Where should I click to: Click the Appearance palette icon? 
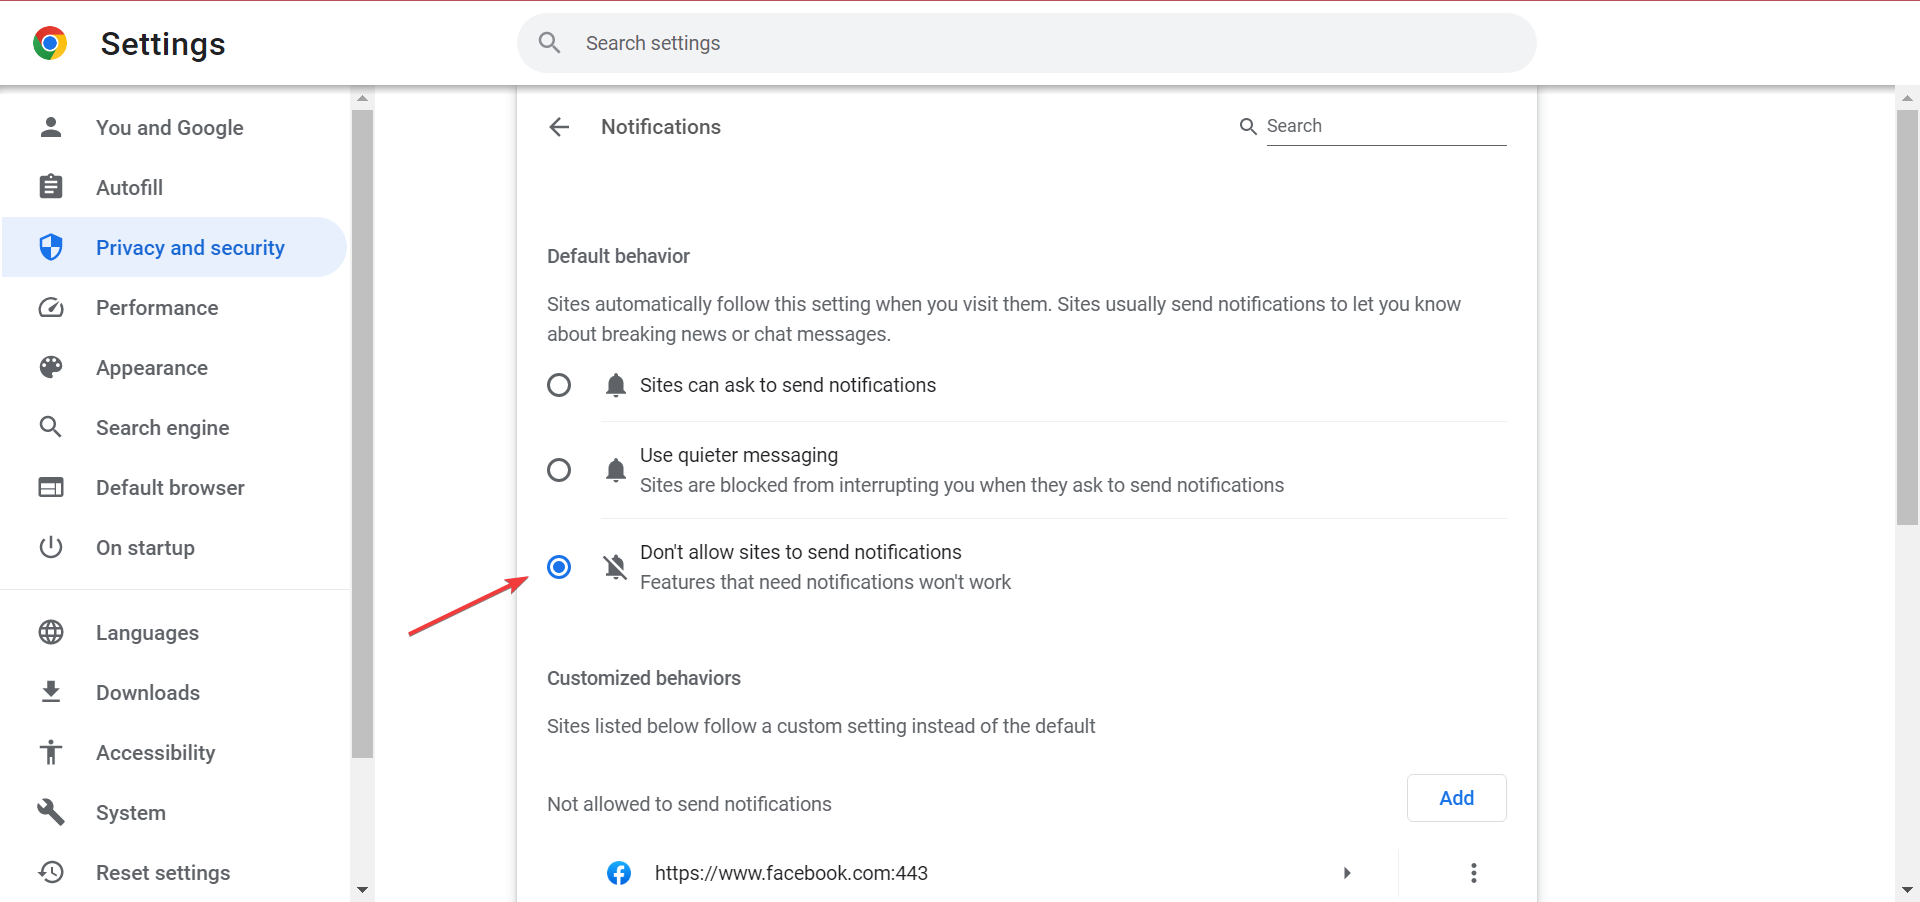pyautogui.click(x=50, y=367)
